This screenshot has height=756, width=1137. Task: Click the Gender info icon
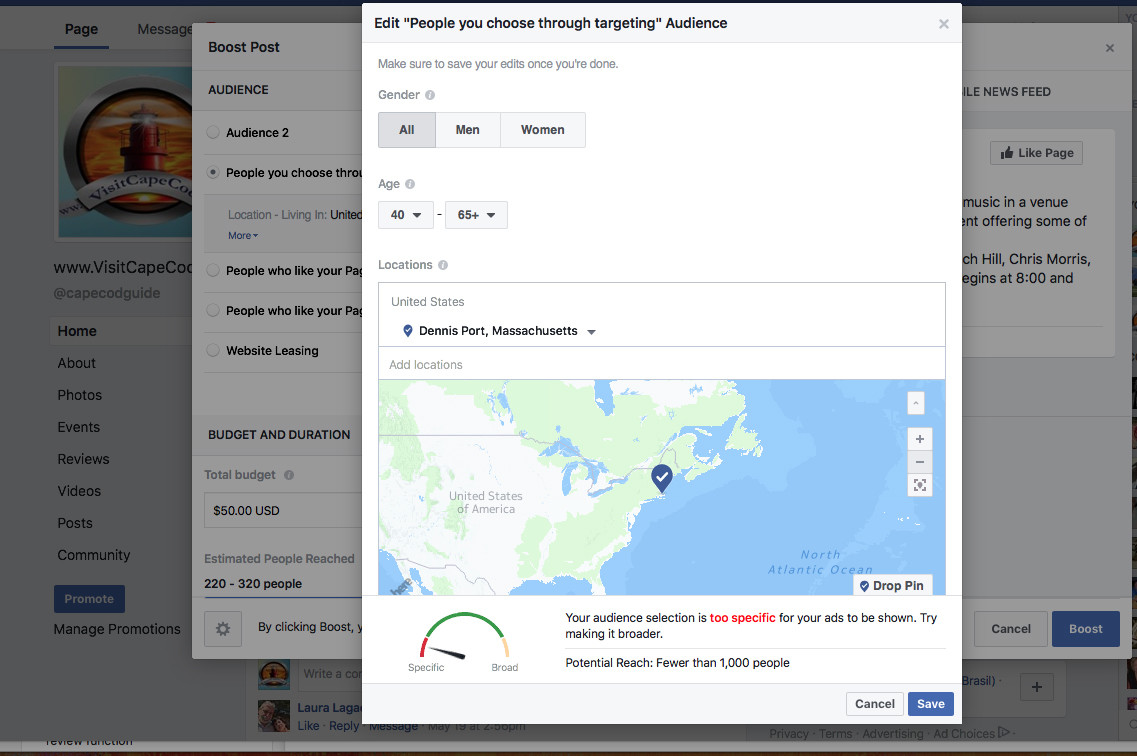[430, 95]
